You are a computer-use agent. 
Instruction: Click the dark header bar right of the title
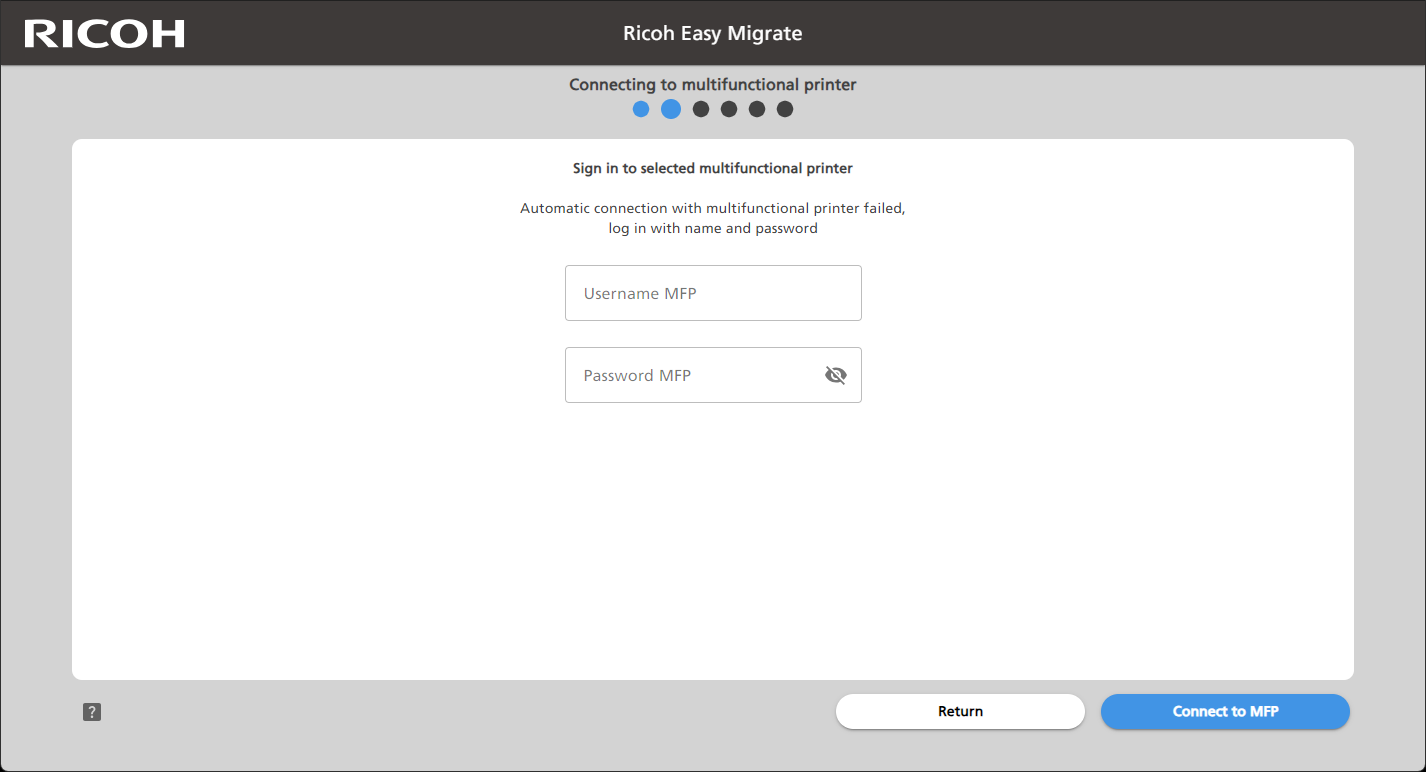1100,34
